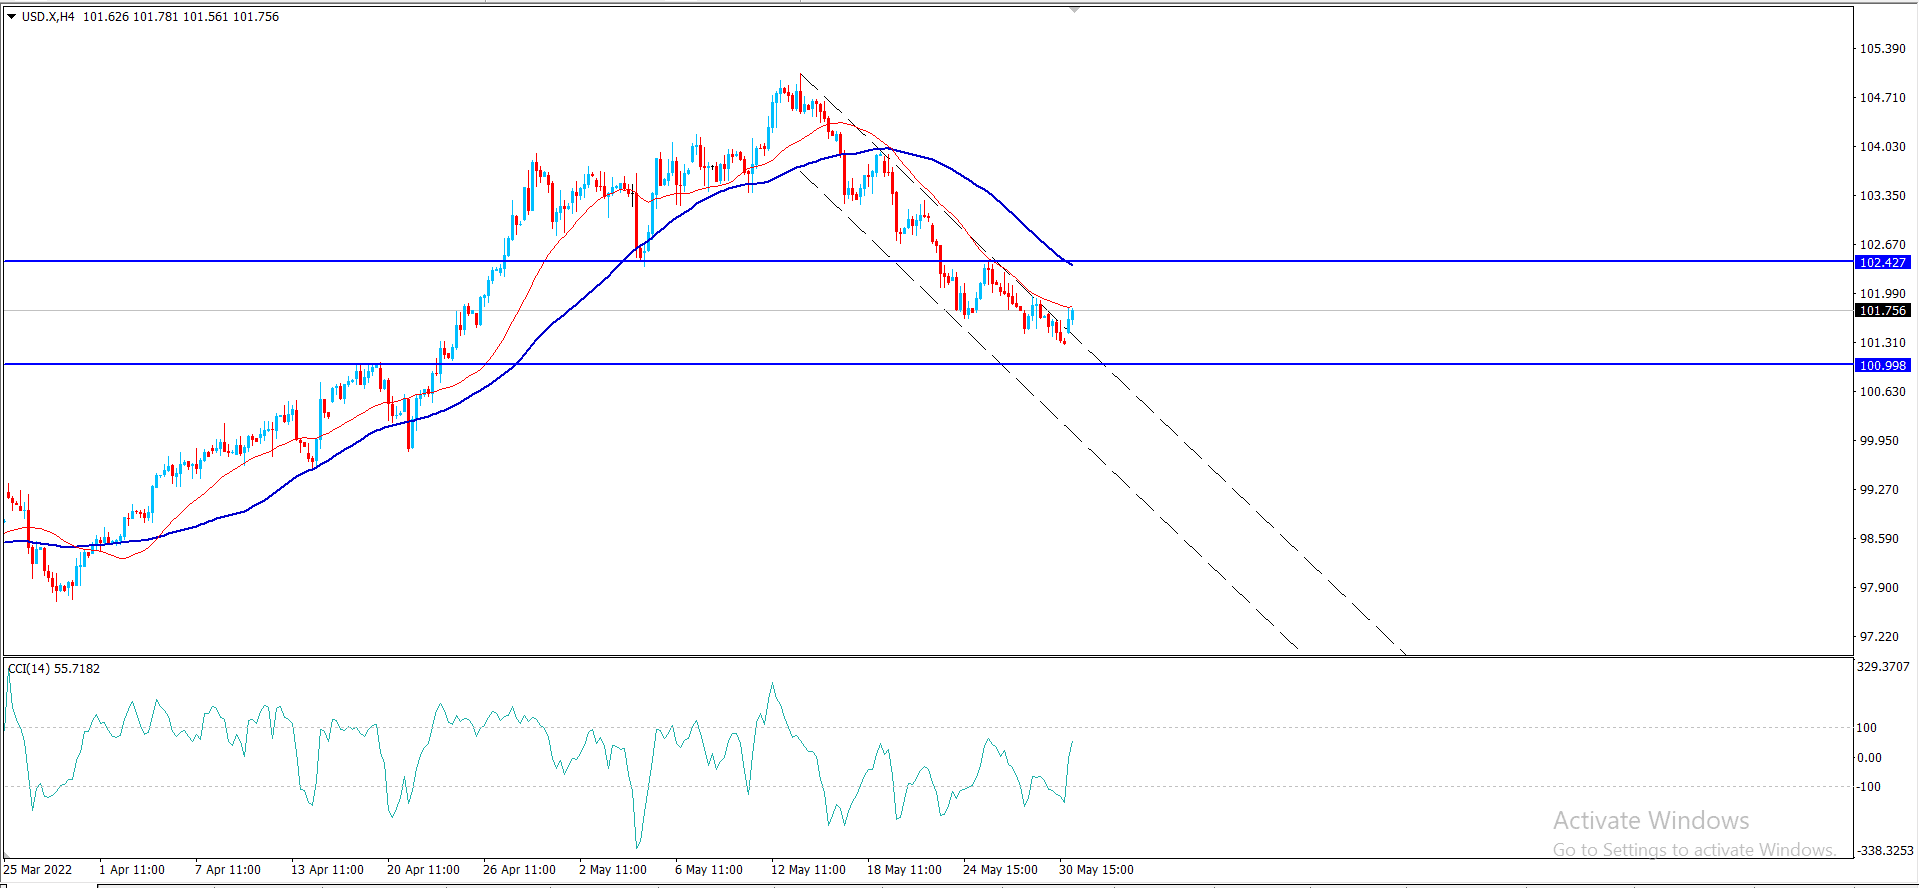
Task: Select the USD.X,H4 chart title text
Action: pyautogui.click(x=48, y=17)
